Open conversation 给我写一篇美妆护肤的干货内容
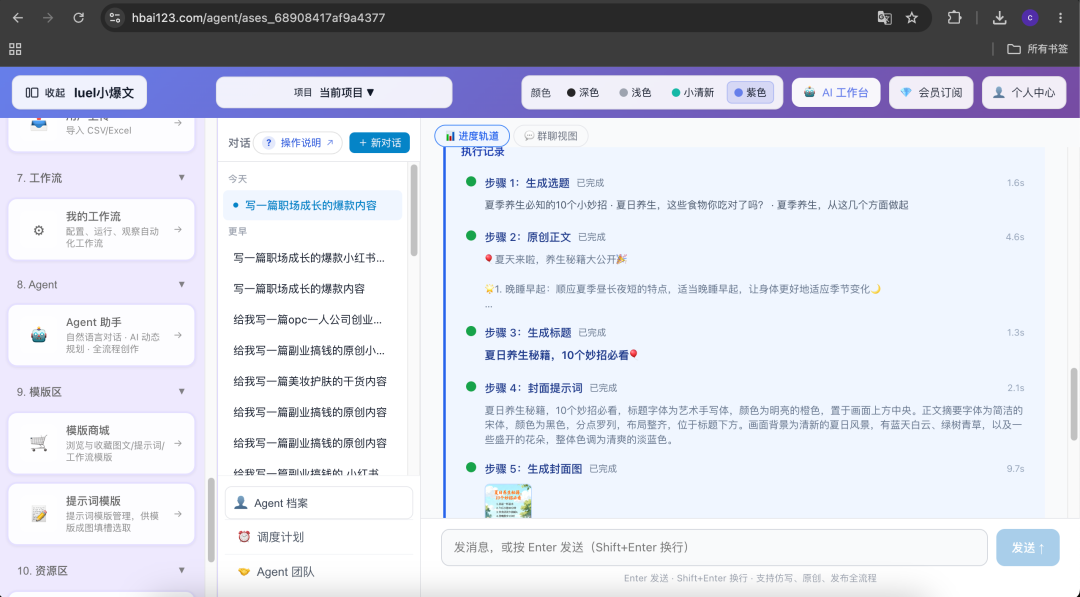The height and width of the screenshot is (597, 1080). coord(309,381)
